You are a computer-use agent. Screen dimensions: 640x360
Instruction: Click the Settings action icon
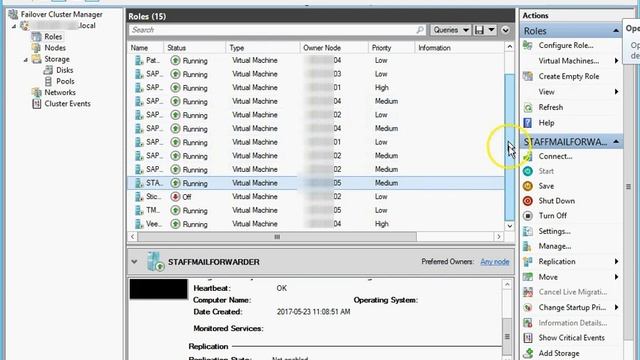(x=528, y=231)
